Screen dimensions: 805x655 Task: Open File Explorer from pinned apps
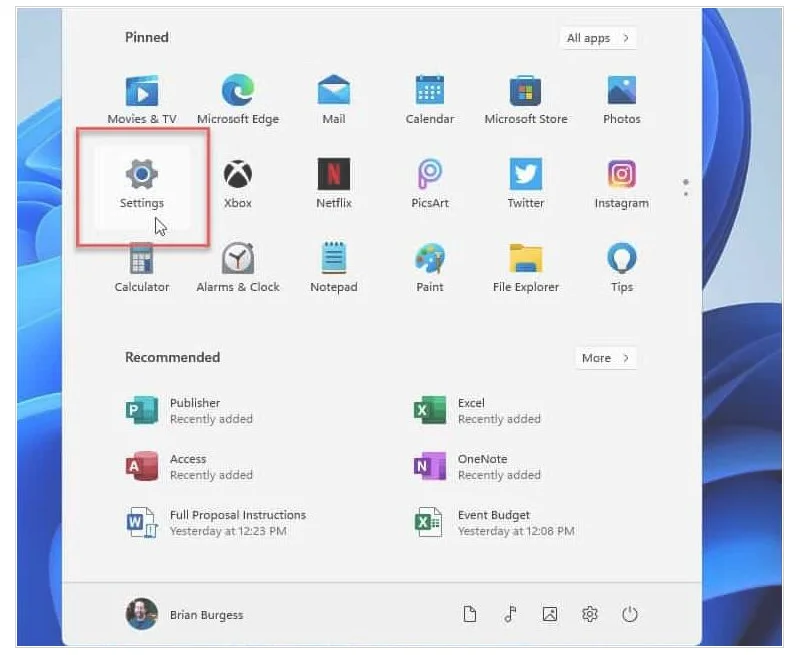pyautogui.click(x=525, y=267)
